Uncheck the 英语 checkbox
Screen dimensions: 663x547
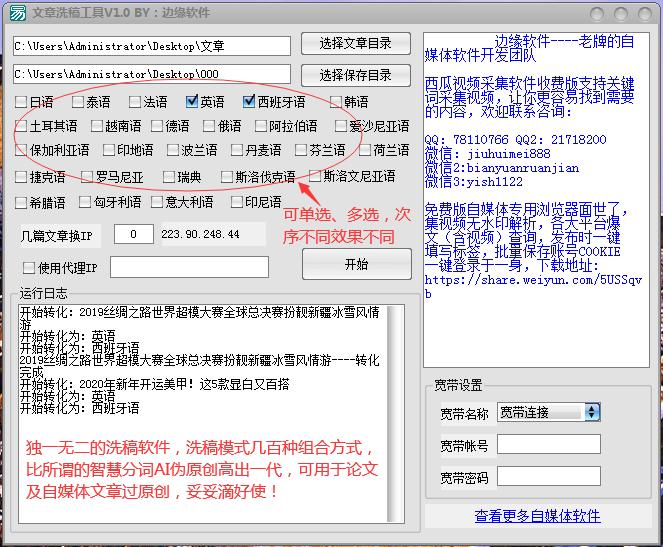pyautogui.click(x=192, y=101)
